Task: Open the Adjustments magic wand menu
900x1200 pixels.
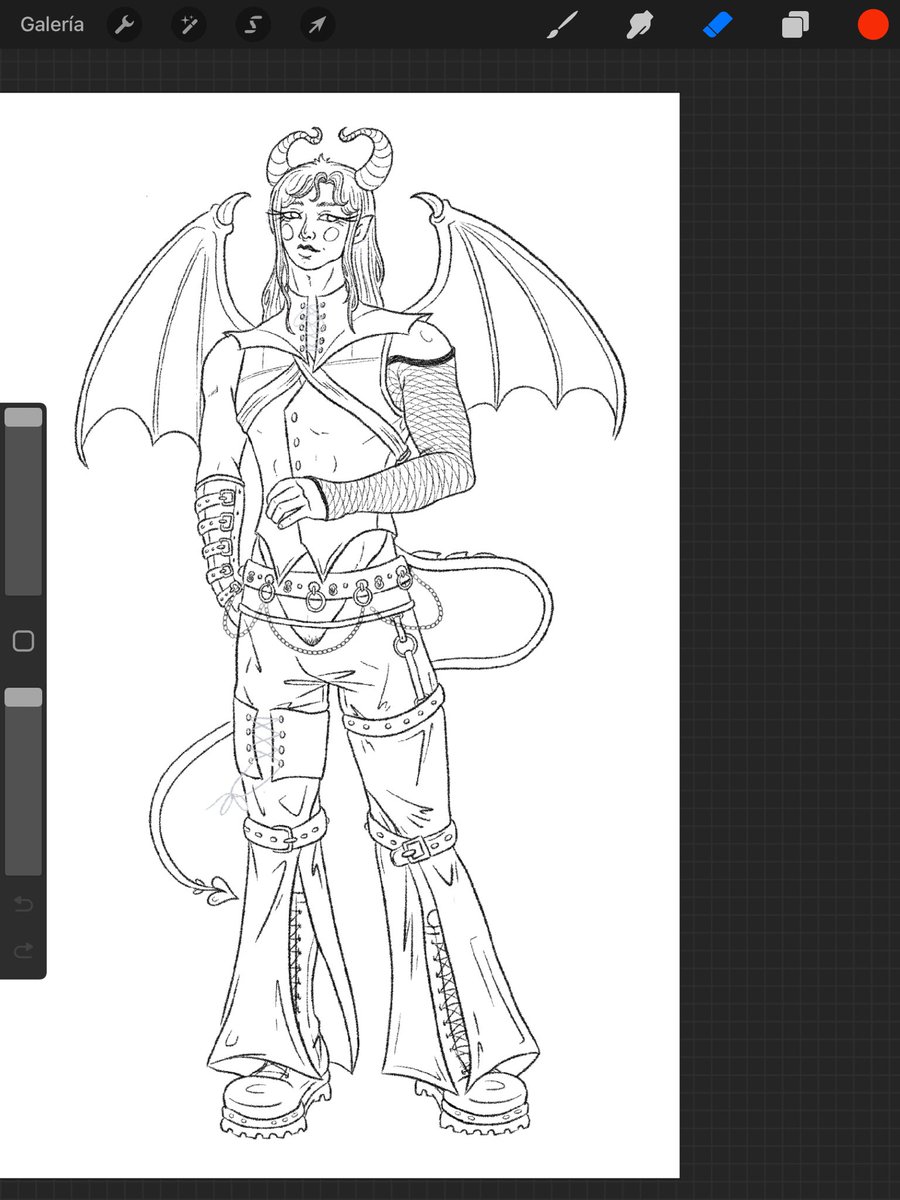Action: [188, 25]
